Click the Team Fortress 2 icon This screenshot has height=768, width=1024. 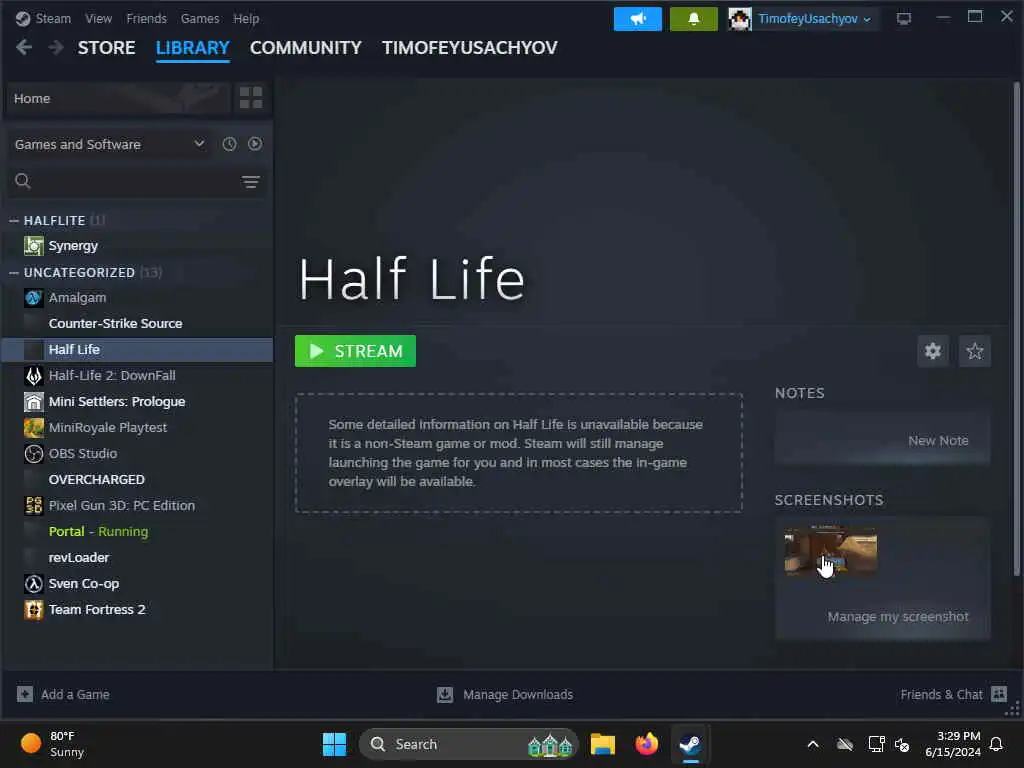tap(33, 609)
